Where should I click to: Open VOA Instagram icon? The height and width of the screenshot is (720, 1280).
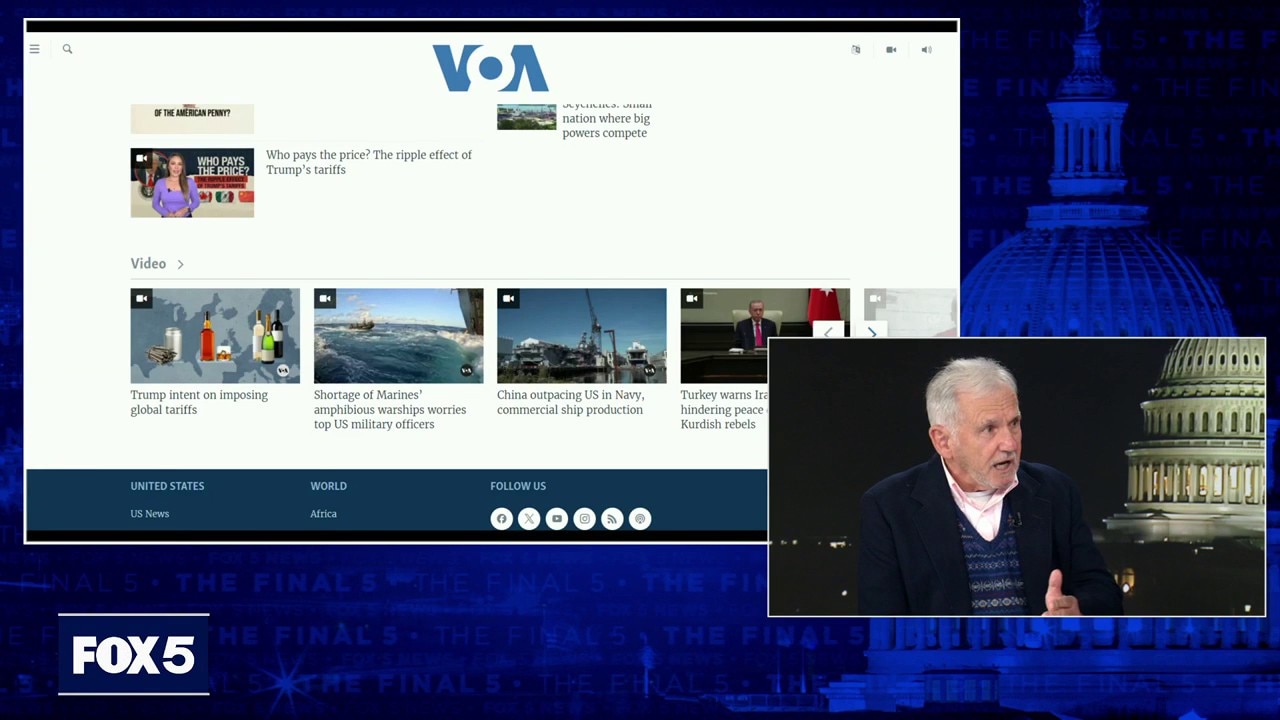coord(585,519)
